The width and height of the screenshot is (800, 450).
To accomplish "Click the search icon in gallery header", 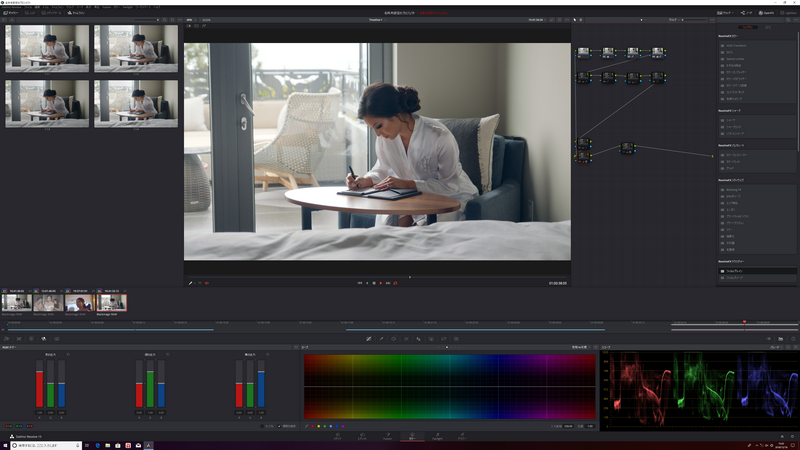I will pos(164,20).
